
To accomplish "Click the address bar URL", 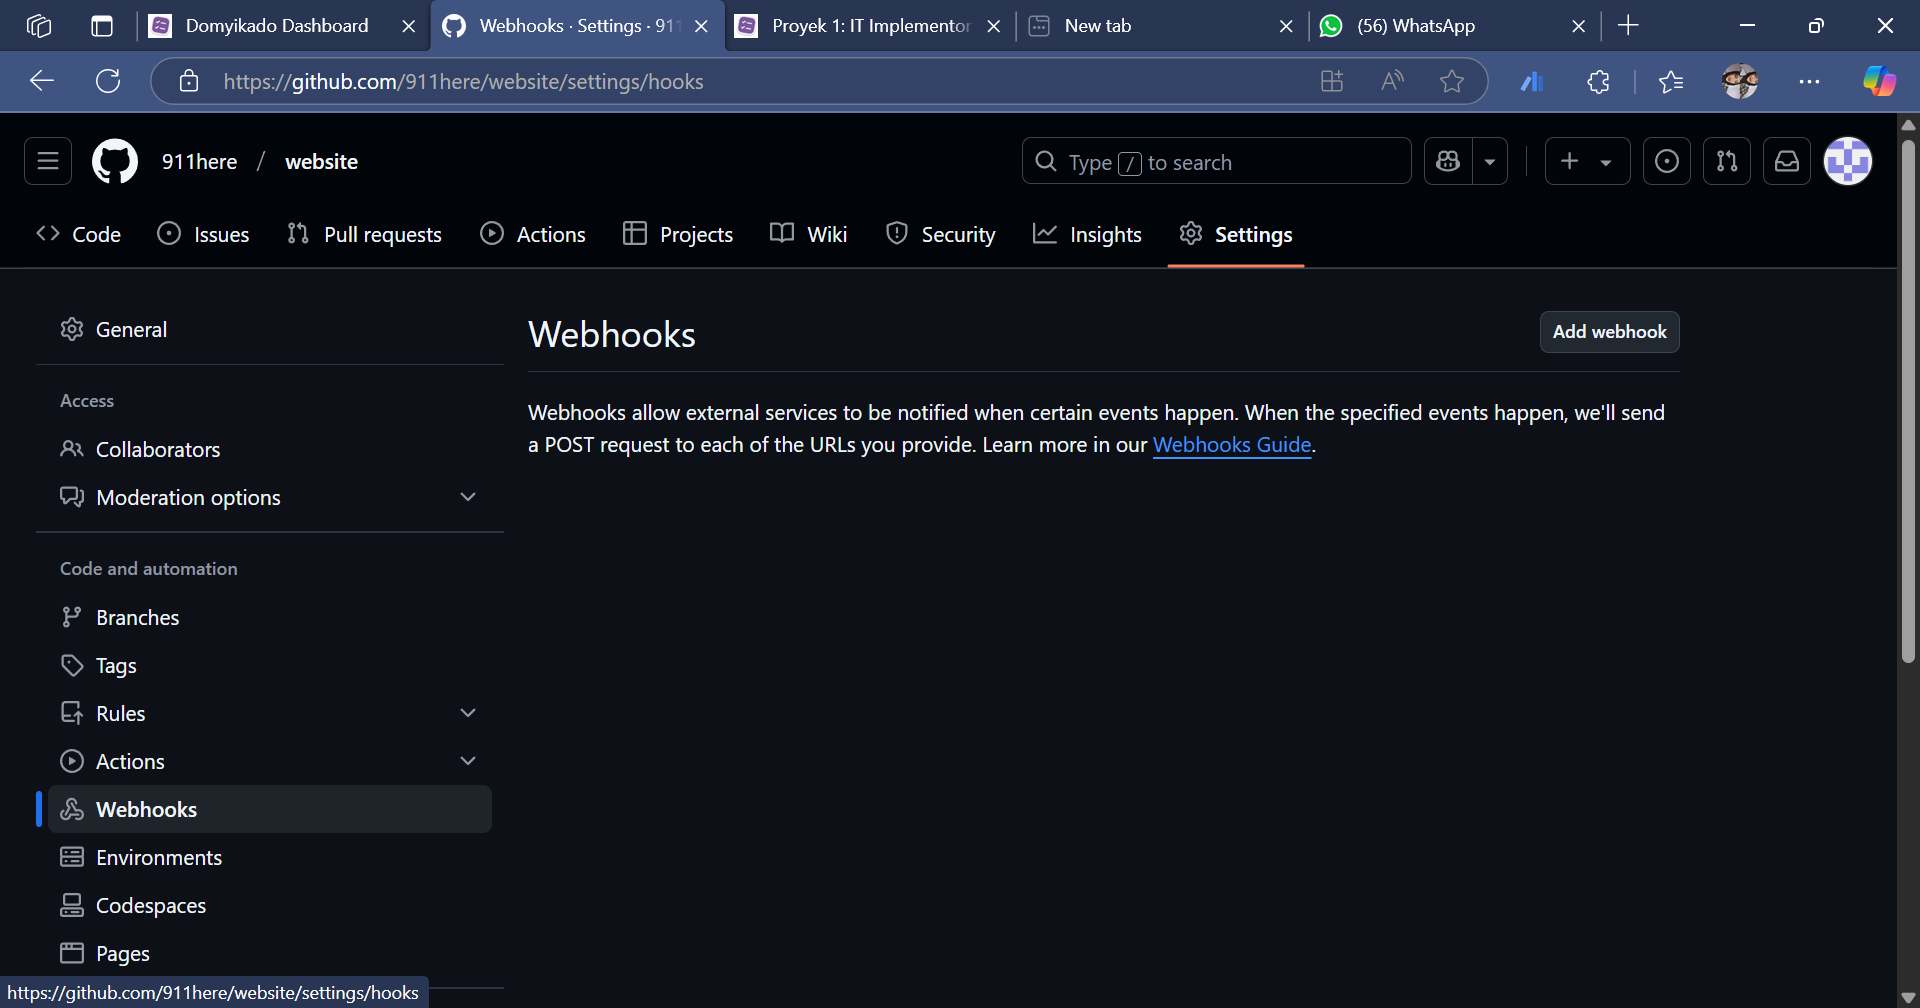I will pyautogui.click(x=464, y=81).
